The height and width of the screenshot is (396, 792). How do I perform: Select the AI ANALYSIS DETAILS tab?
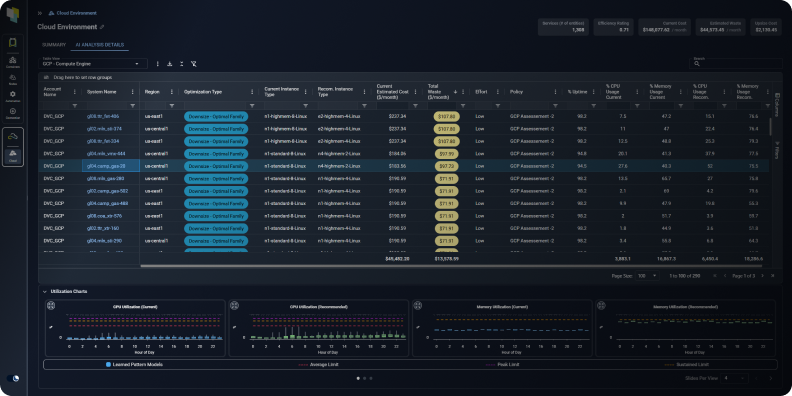click(100, 45)
